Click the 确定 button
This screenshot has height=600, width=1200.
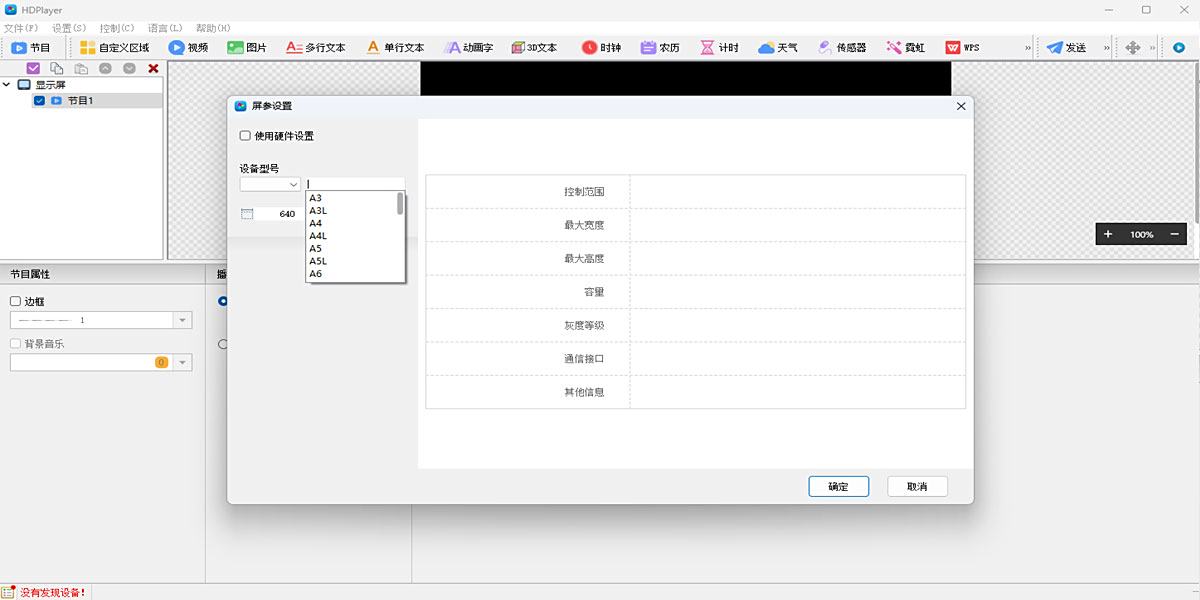tap(838, 486)
